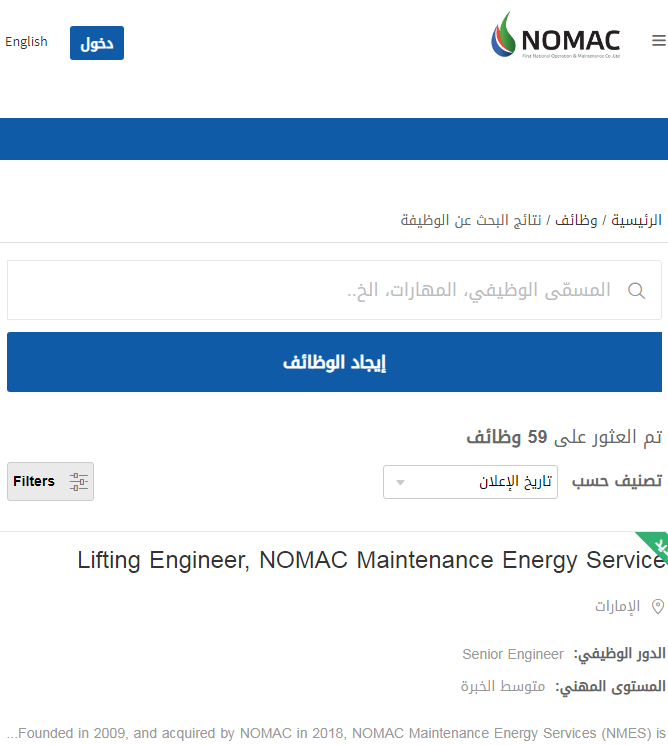The width and height of the screenshot is (668, 745).
Task: Open the وظائف breadcrumb link
Action: point(577,219)
